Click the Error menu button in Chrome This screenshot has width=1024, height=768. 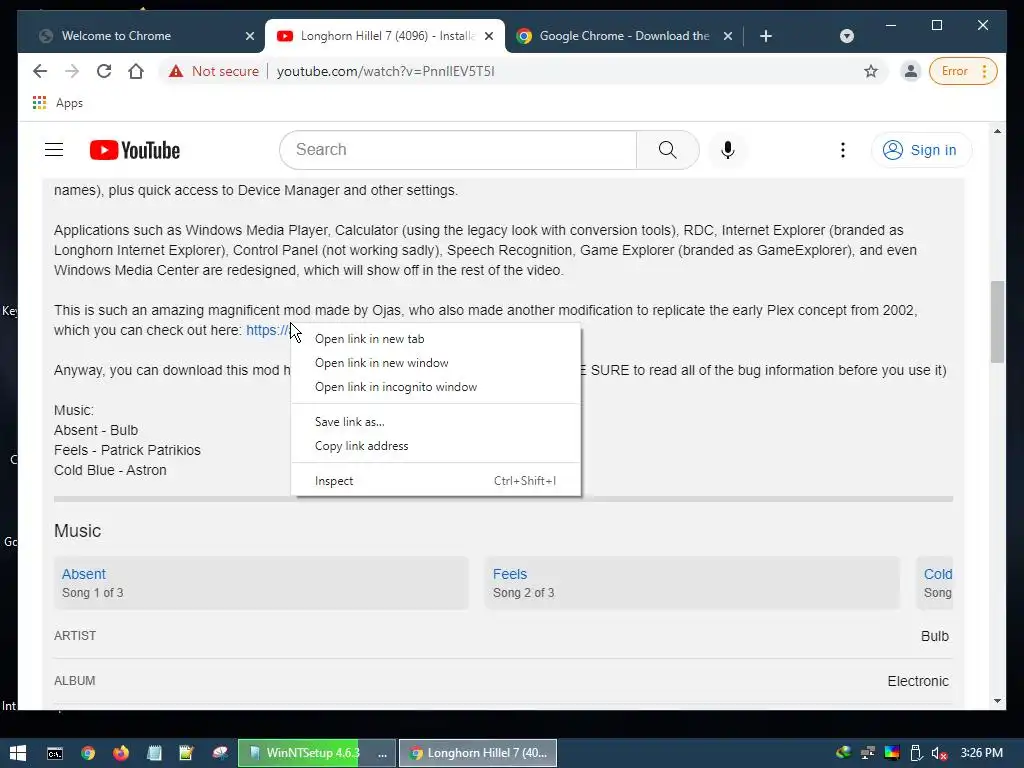(963, 71)
